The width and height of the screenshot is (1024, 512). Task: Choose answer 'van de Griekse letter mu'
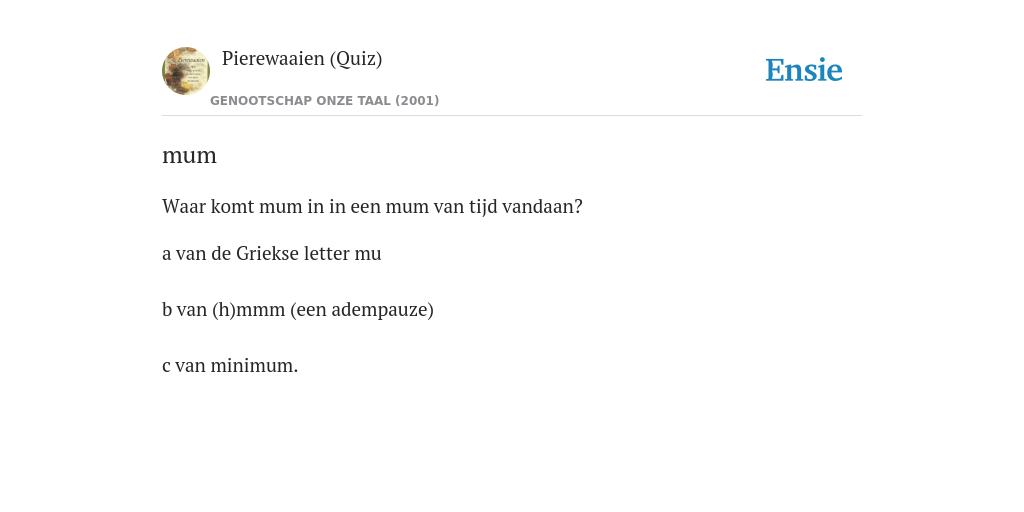point(272,253)
